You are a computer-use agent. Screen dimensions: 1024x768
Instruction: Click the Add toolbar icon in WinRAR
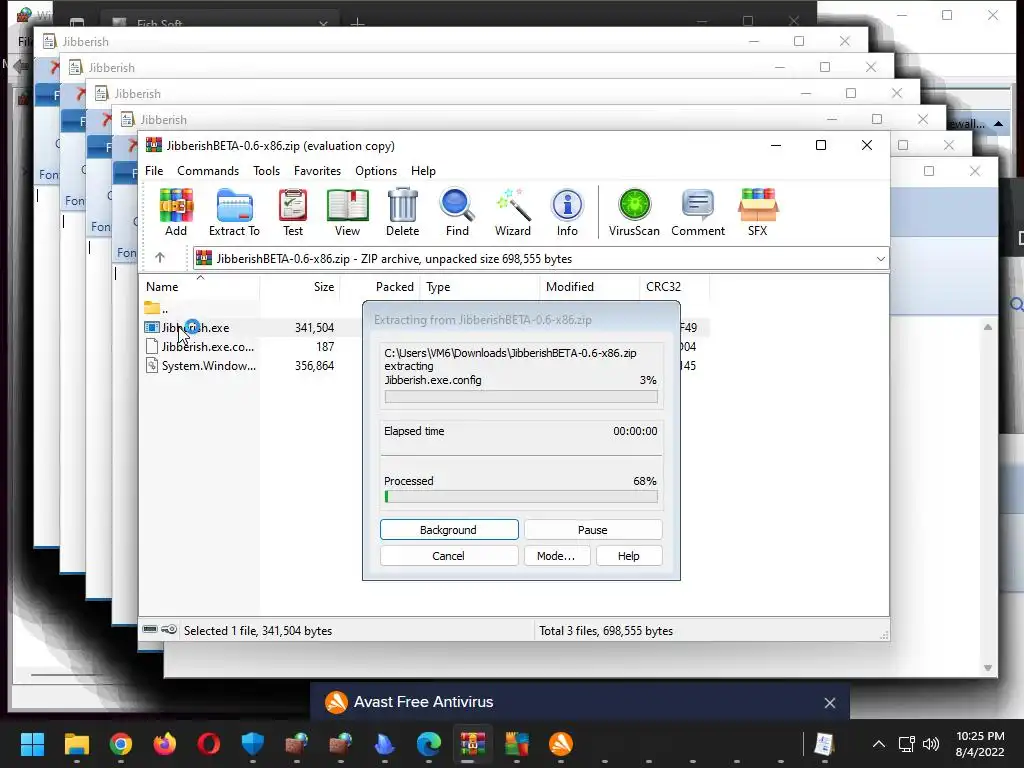pyautogui.click(x=176, y=212)
